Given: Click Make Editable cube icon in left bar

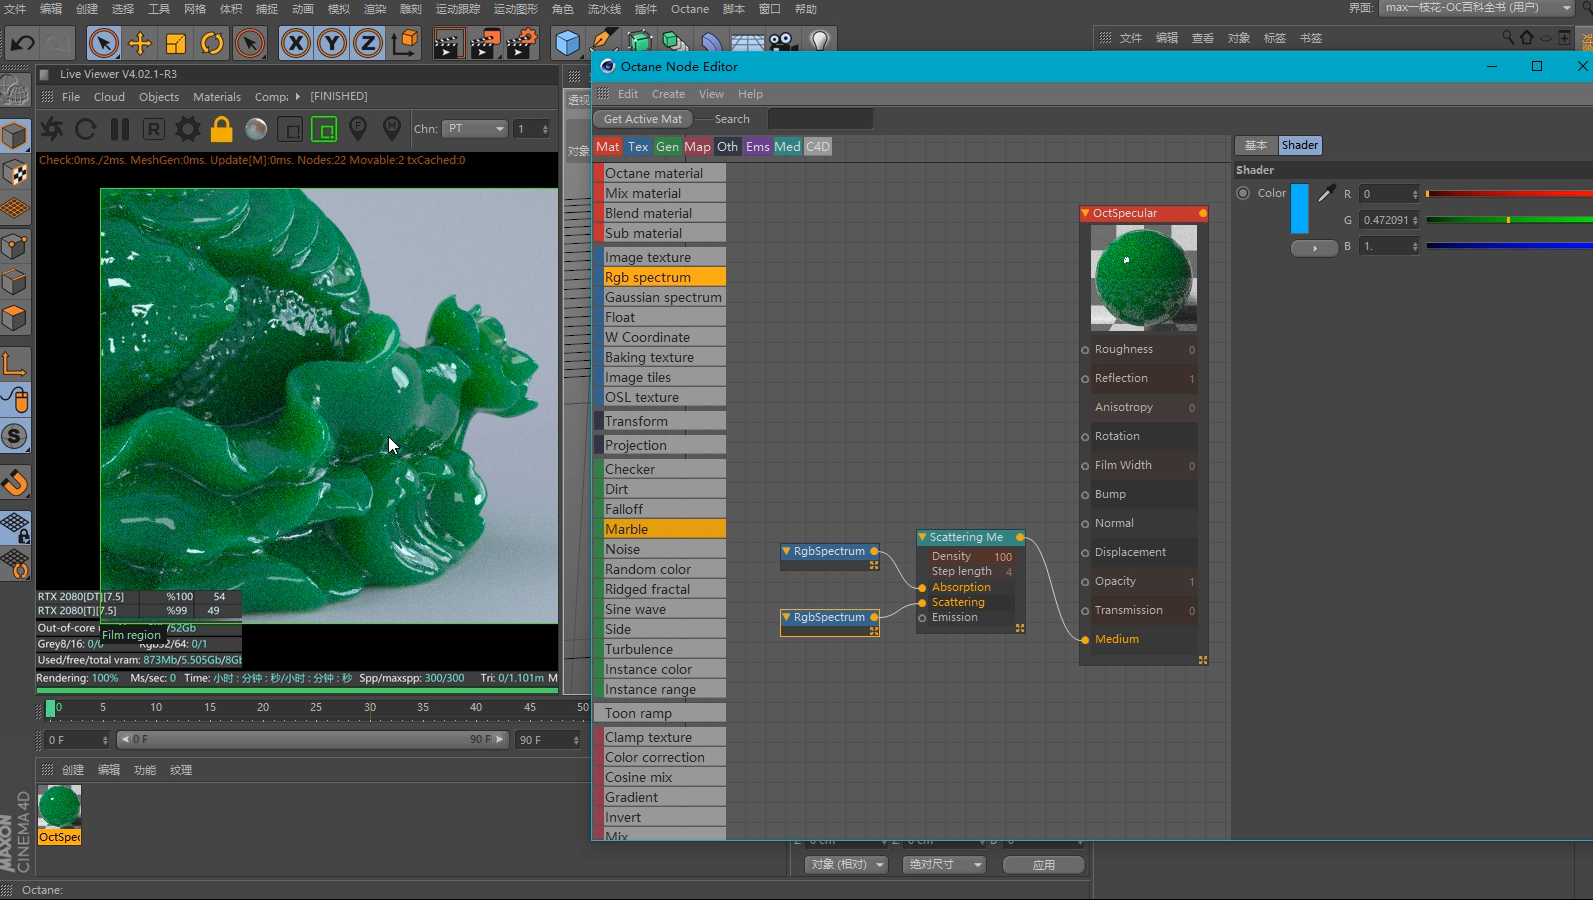Looking at the screenshot, I should click(x=15, y=135).
